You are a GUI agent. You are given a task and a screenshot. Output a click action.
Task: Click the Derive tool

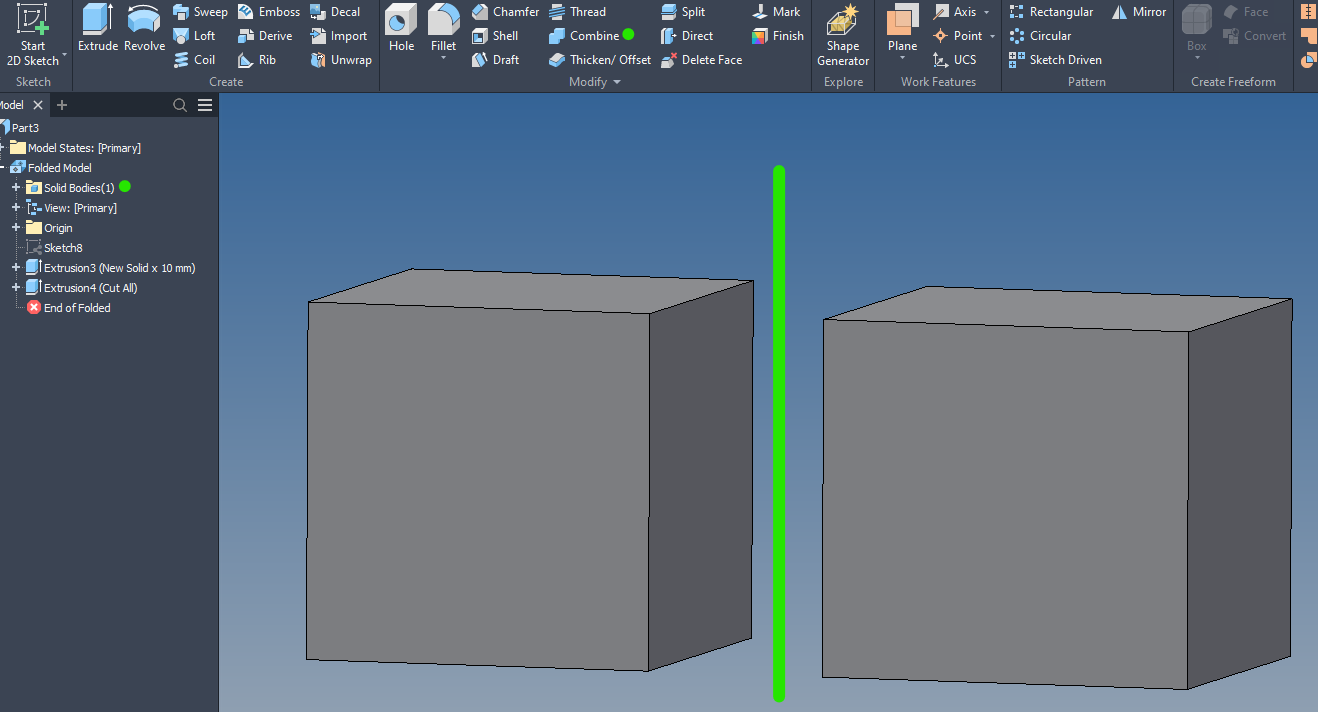[265, 36]
